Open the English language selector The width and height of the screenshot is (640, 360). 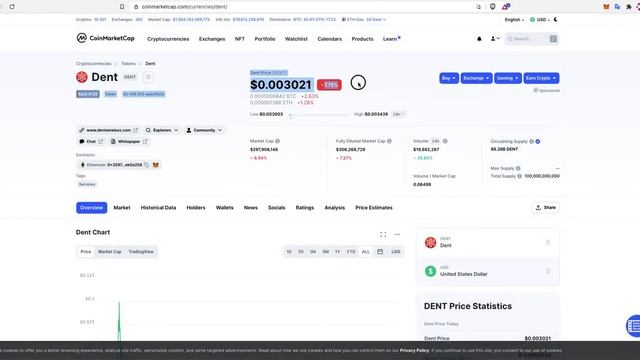click(514, 20)
